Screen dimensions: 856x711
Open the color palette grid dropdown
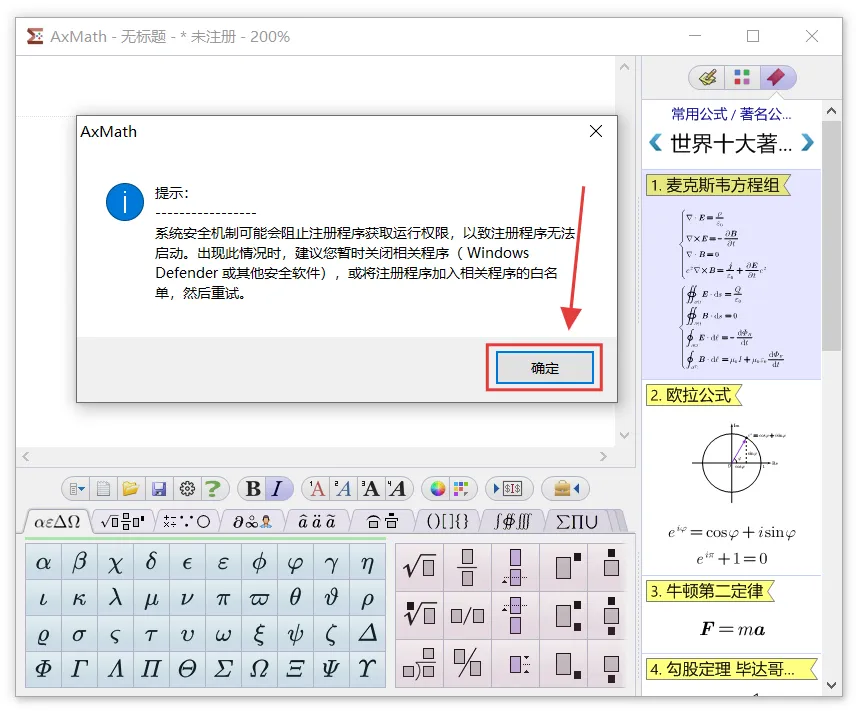click(461, 488)
